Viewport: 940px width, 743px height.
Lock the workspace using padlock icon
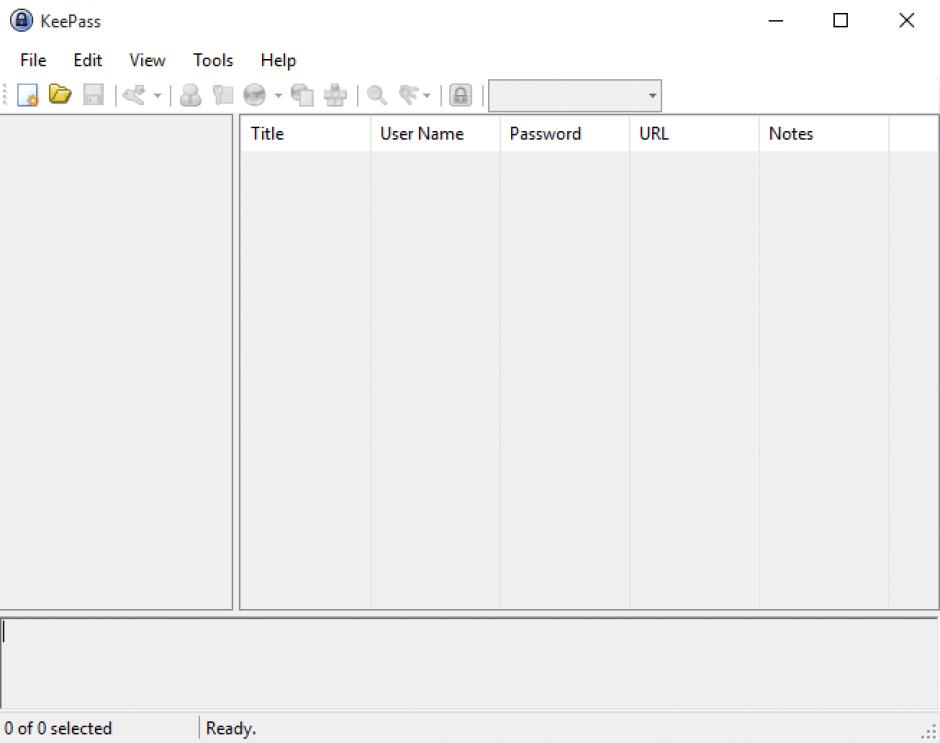[x=460, y=95]
